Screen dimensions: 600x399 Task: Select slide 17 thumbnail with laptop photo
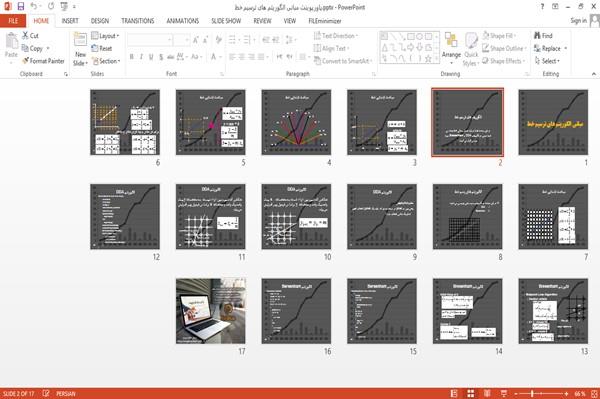tap(211, 311)
